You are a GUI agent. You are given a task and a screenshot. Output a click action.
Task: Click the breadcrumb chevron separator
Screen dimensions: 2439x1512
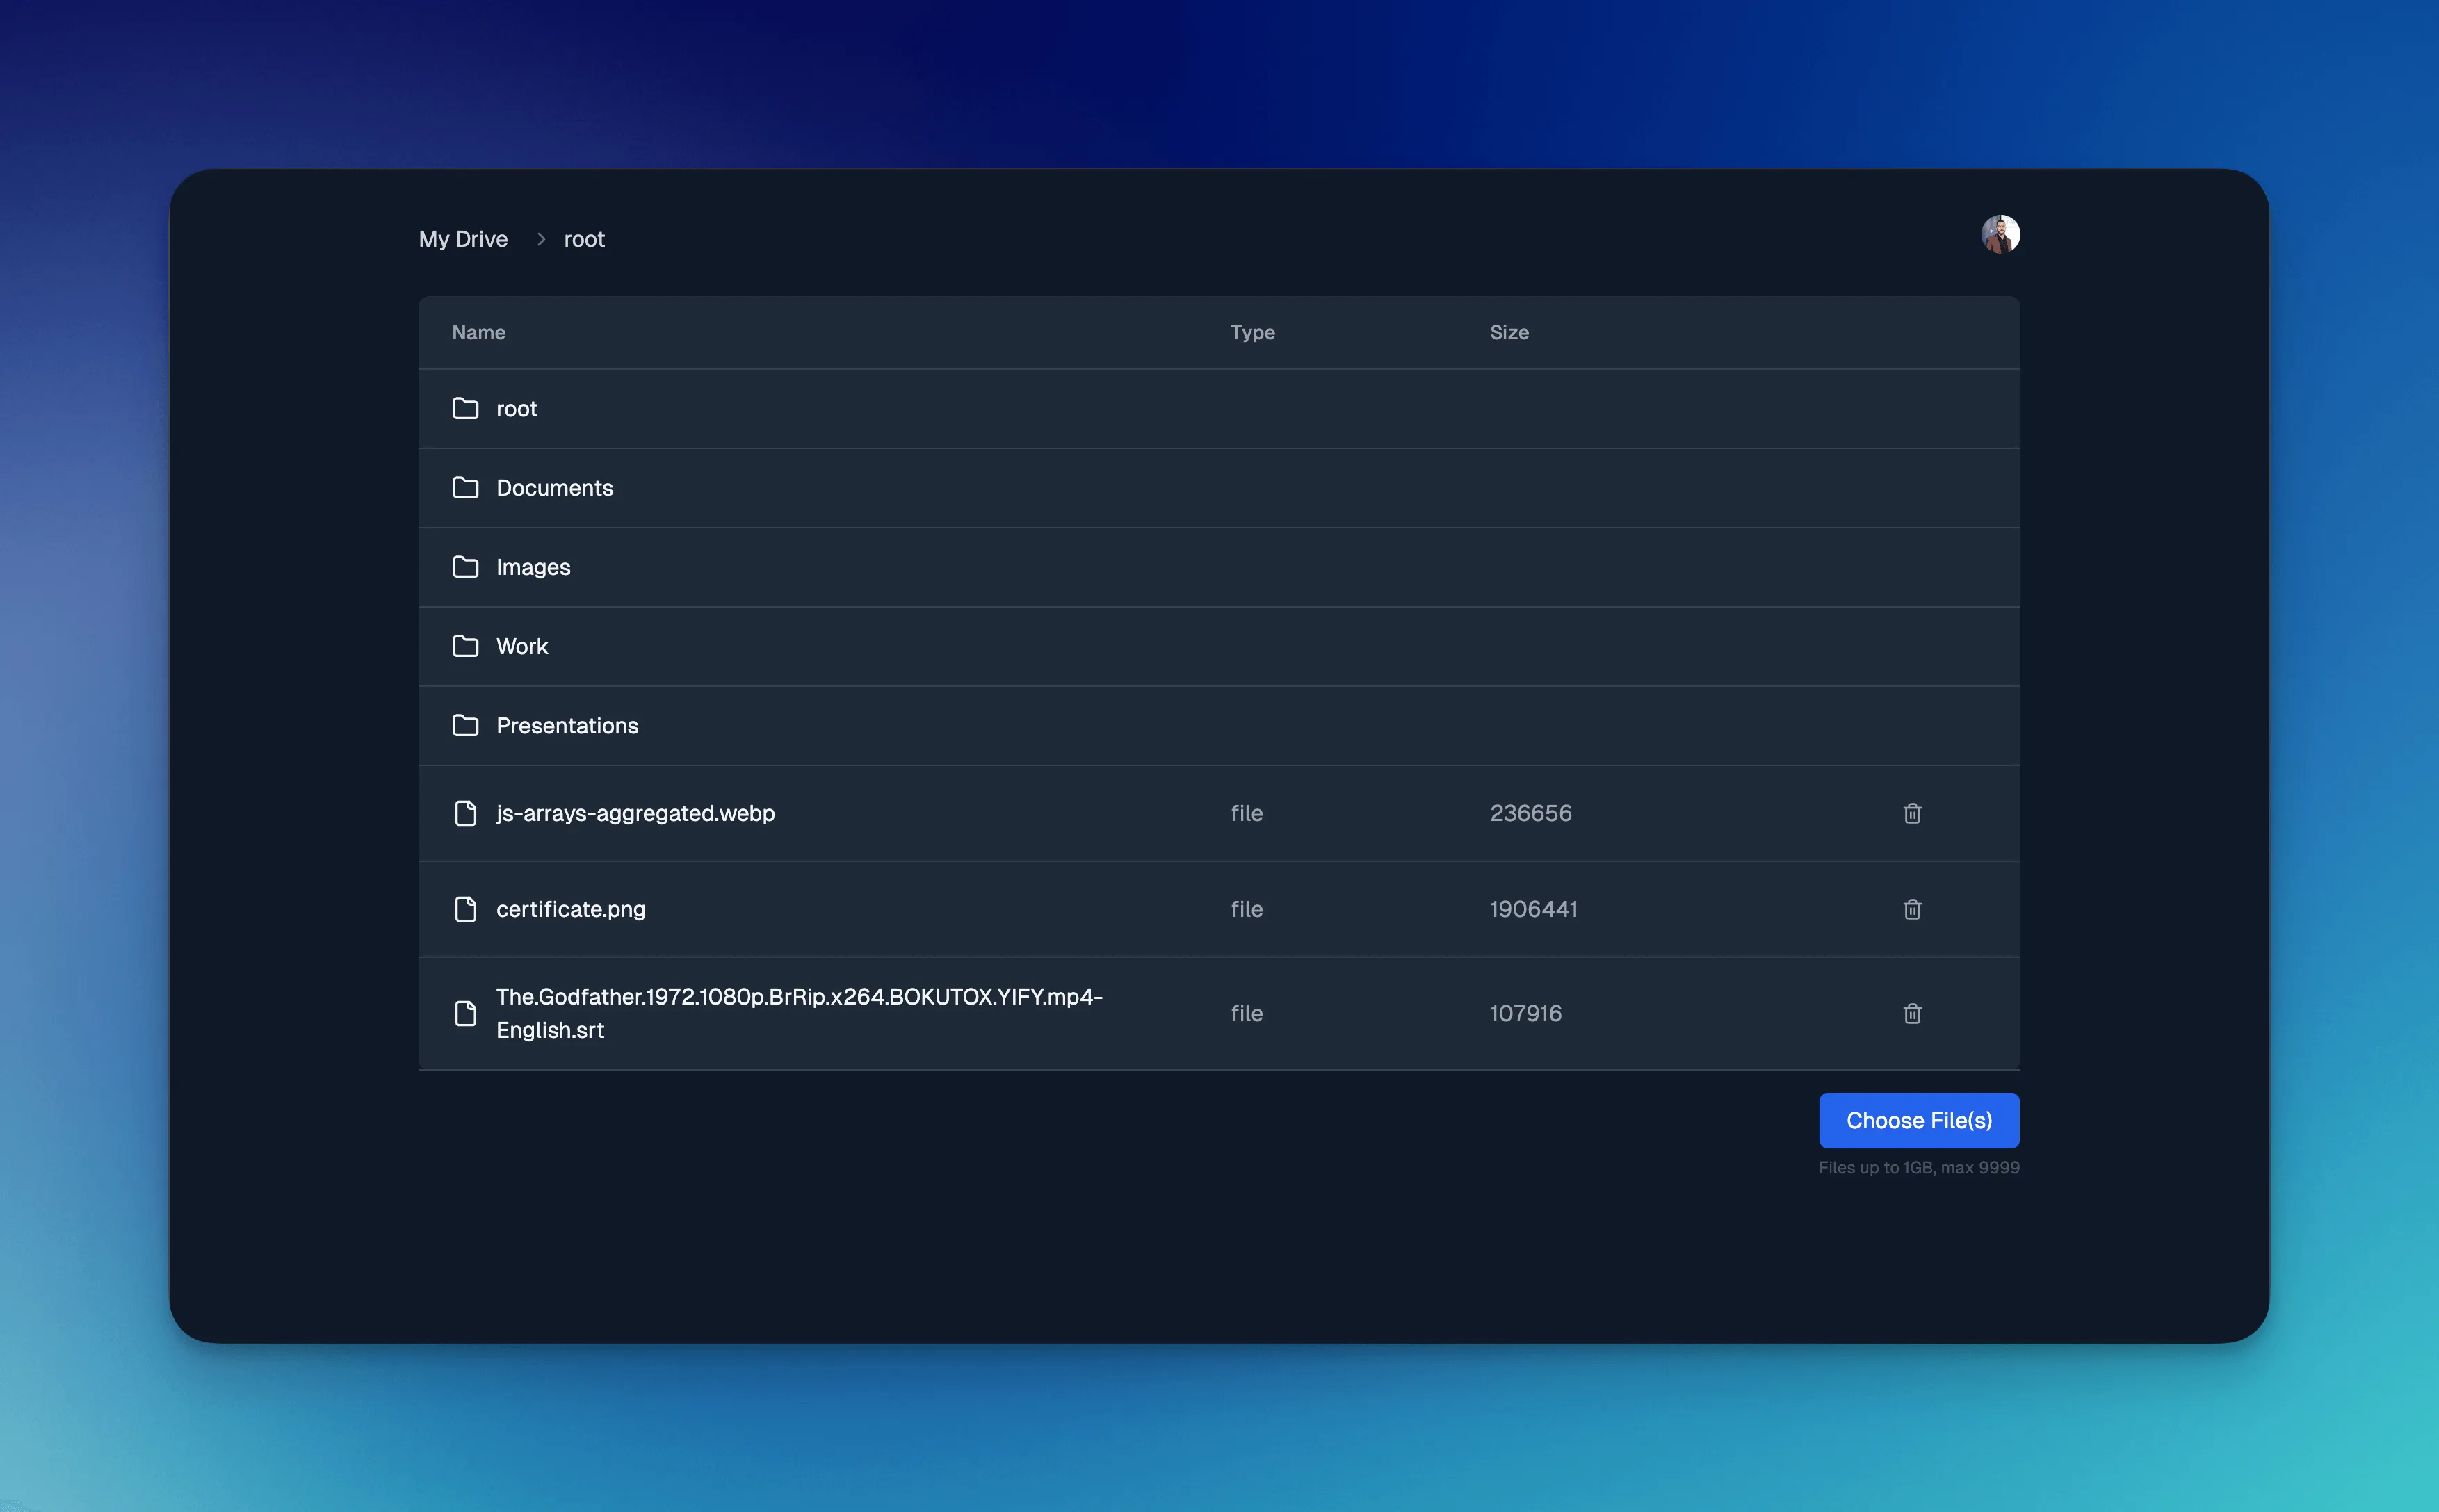coord(541,239)
